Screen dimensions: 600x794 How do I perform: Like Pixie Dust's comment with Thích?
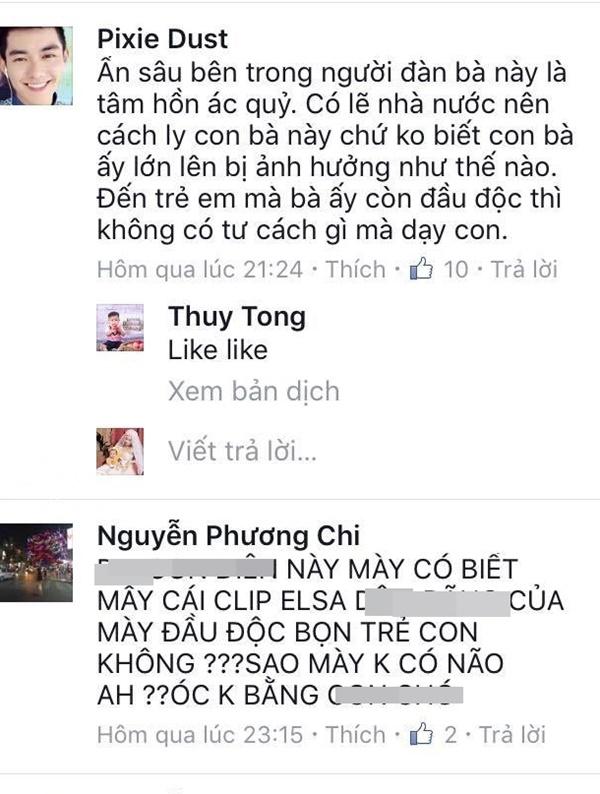pyautogui.click(x=355, y=269)
